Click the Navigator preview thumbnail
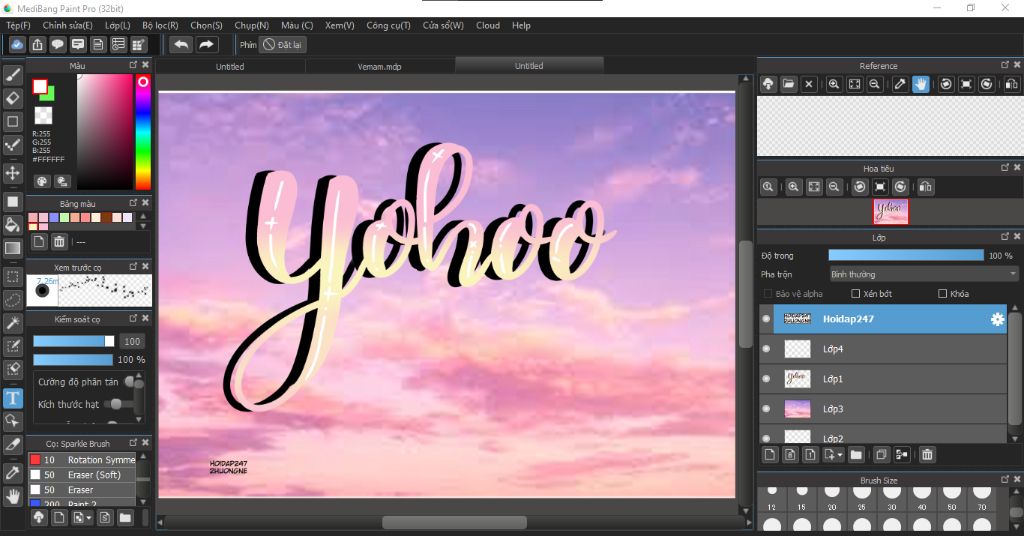The height and width of the screenshot is (536, 1024). click(891, 212)
